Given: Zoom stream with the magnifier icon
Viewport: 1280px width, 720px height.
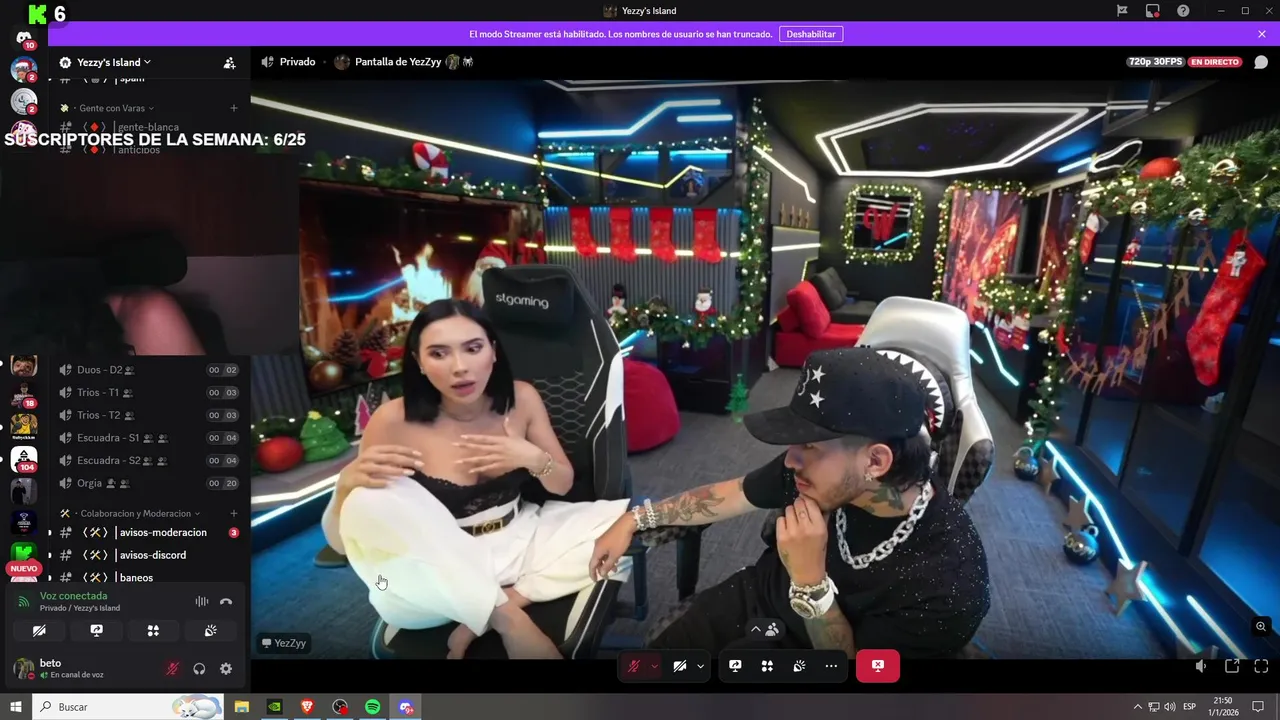Looking at the screenshot, I should coord(1261,627).
